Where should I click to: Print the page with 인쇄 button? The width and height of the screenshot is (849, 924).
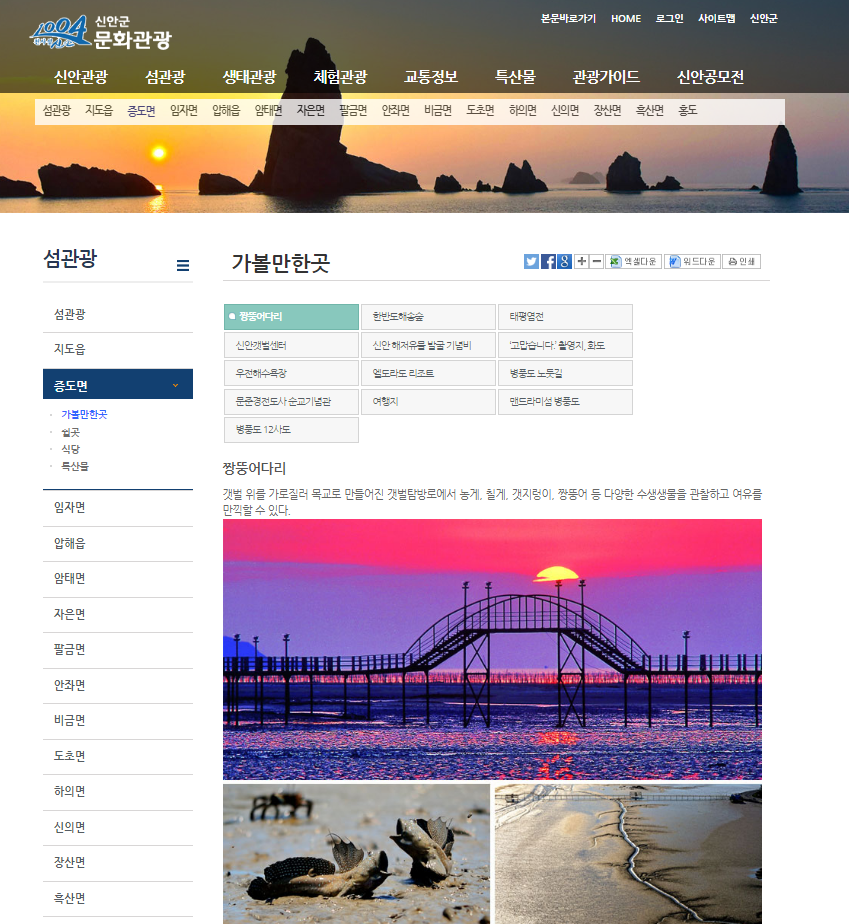(x=741, y=262)
